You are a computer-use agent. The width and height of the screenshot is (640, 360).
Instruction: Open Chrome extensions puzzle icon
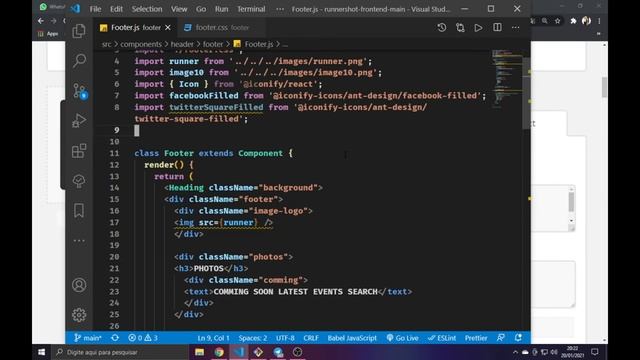pyautogui.click(x=573, y=21)
